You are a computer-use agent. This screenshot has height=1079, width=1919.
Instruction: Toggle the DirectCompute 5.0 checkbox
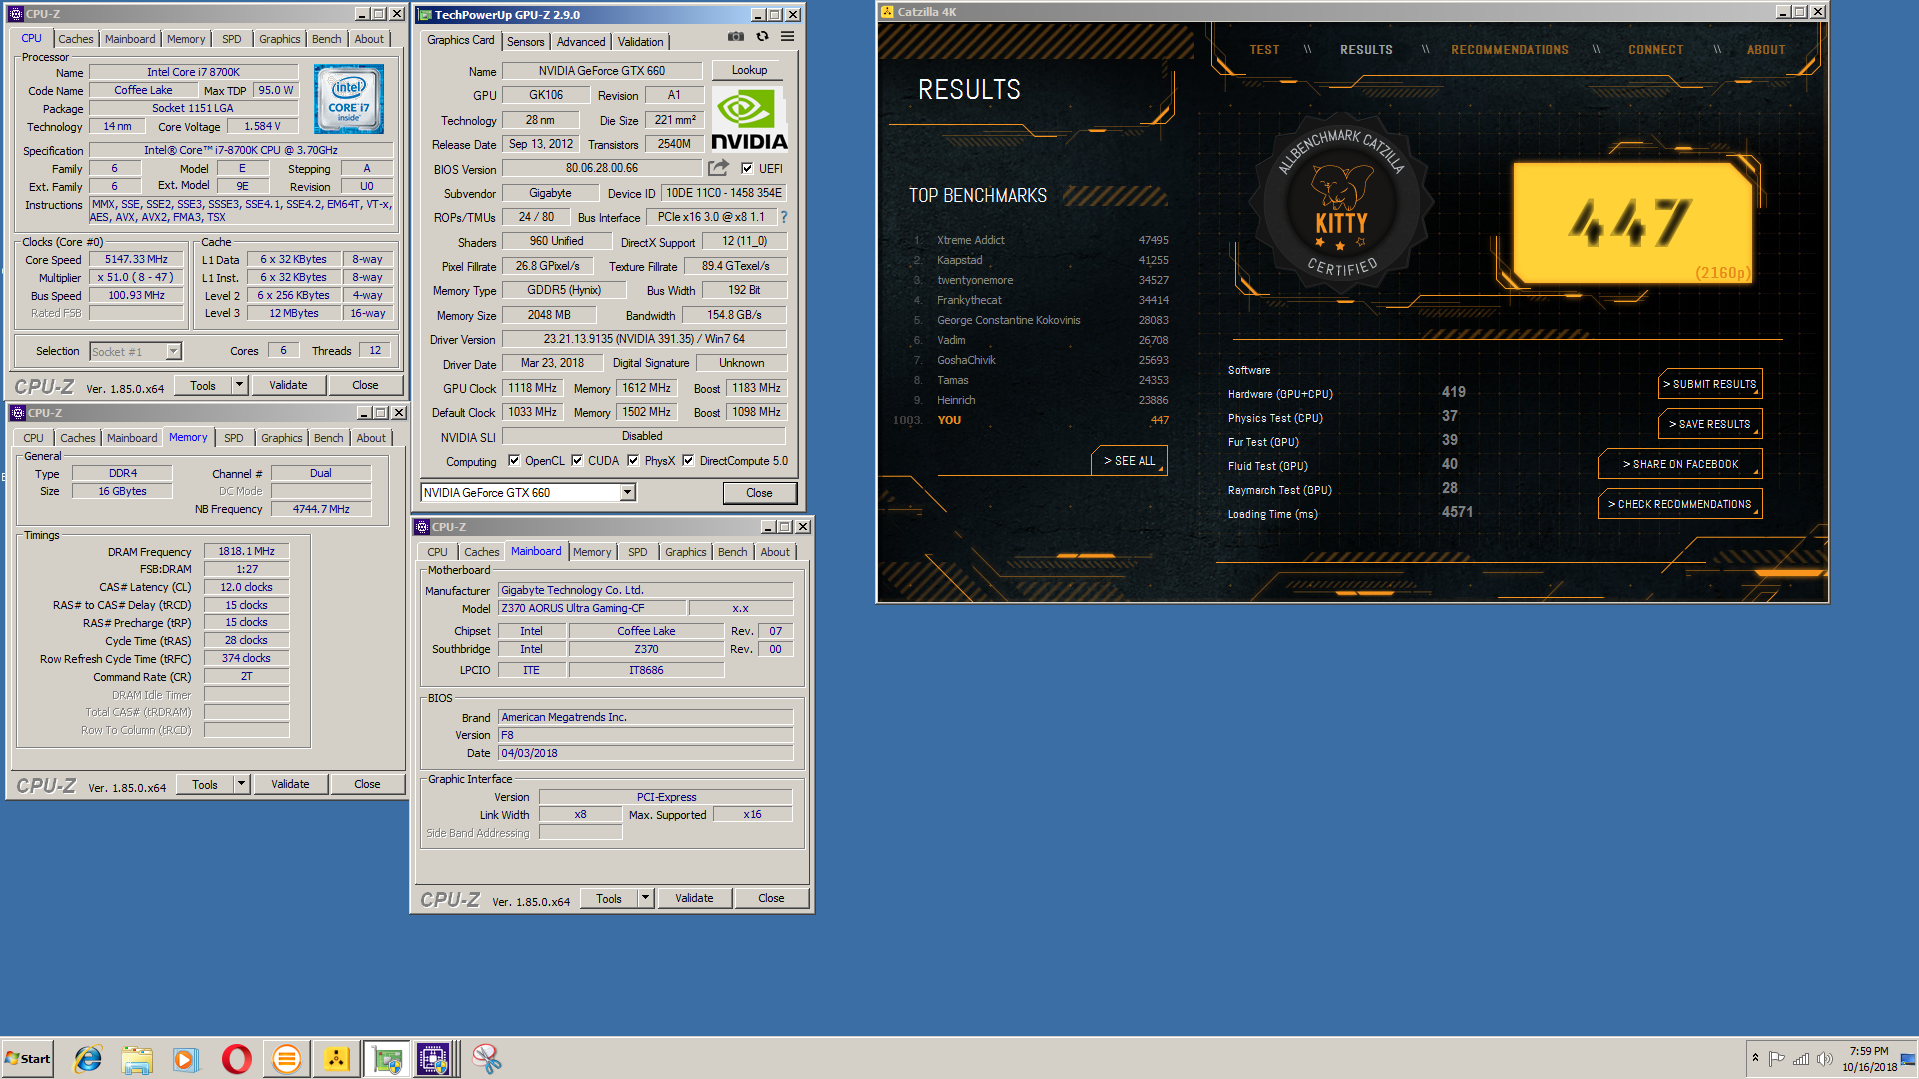[x=688, y=461]
